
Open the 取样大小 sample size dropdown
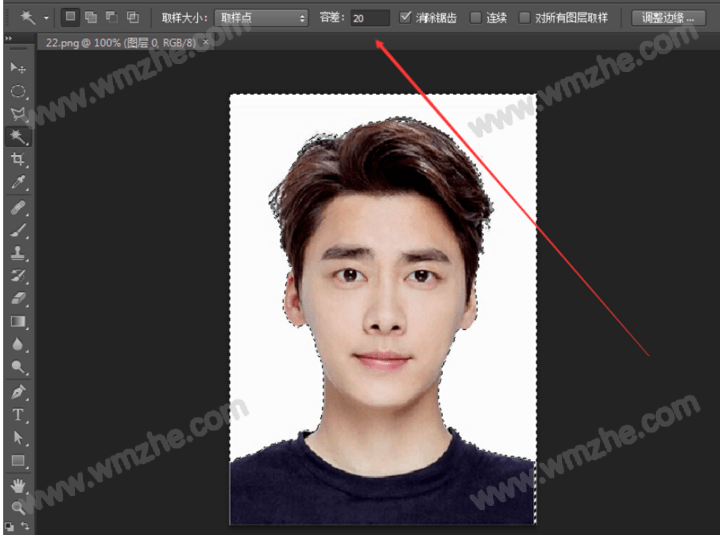[262, 18]
